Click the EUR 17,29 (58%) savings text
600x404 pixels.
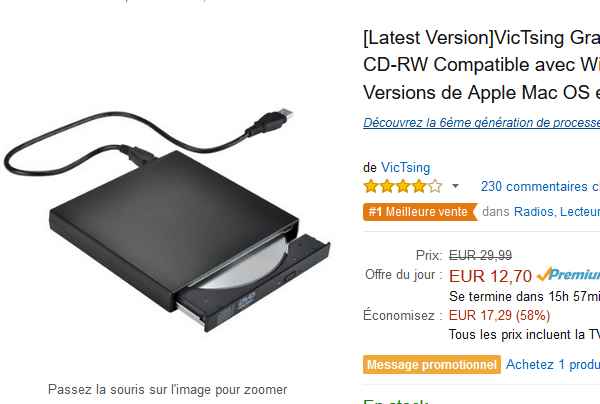pos(499,316)
